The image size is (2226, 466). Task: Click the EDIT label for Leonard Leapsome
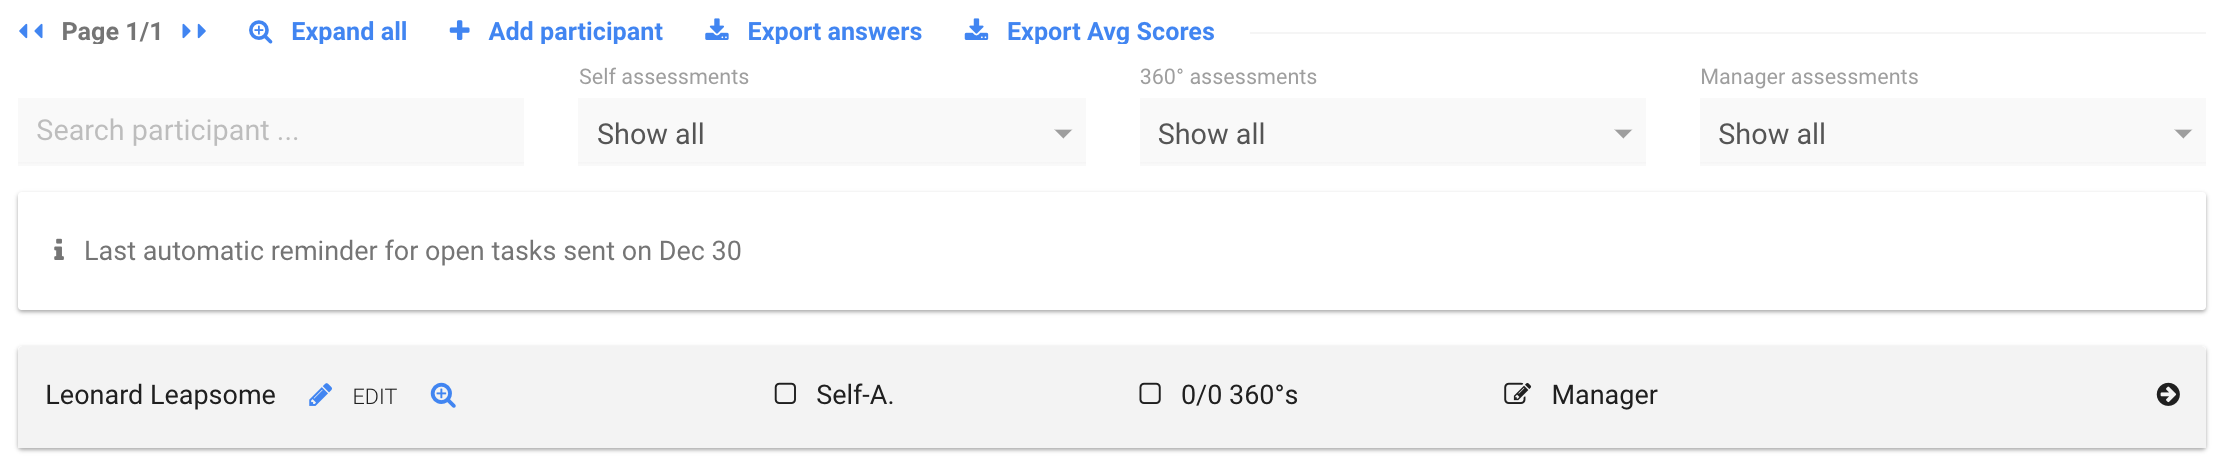[x=375, y=397]
